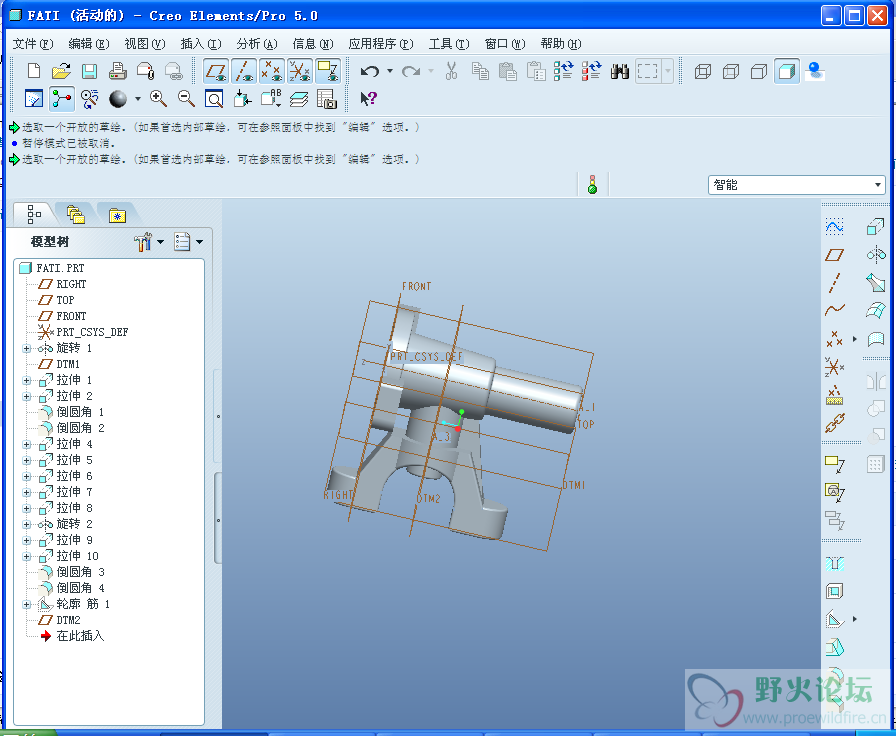Expand the 拉伸 5 feature

click(26, 460)
